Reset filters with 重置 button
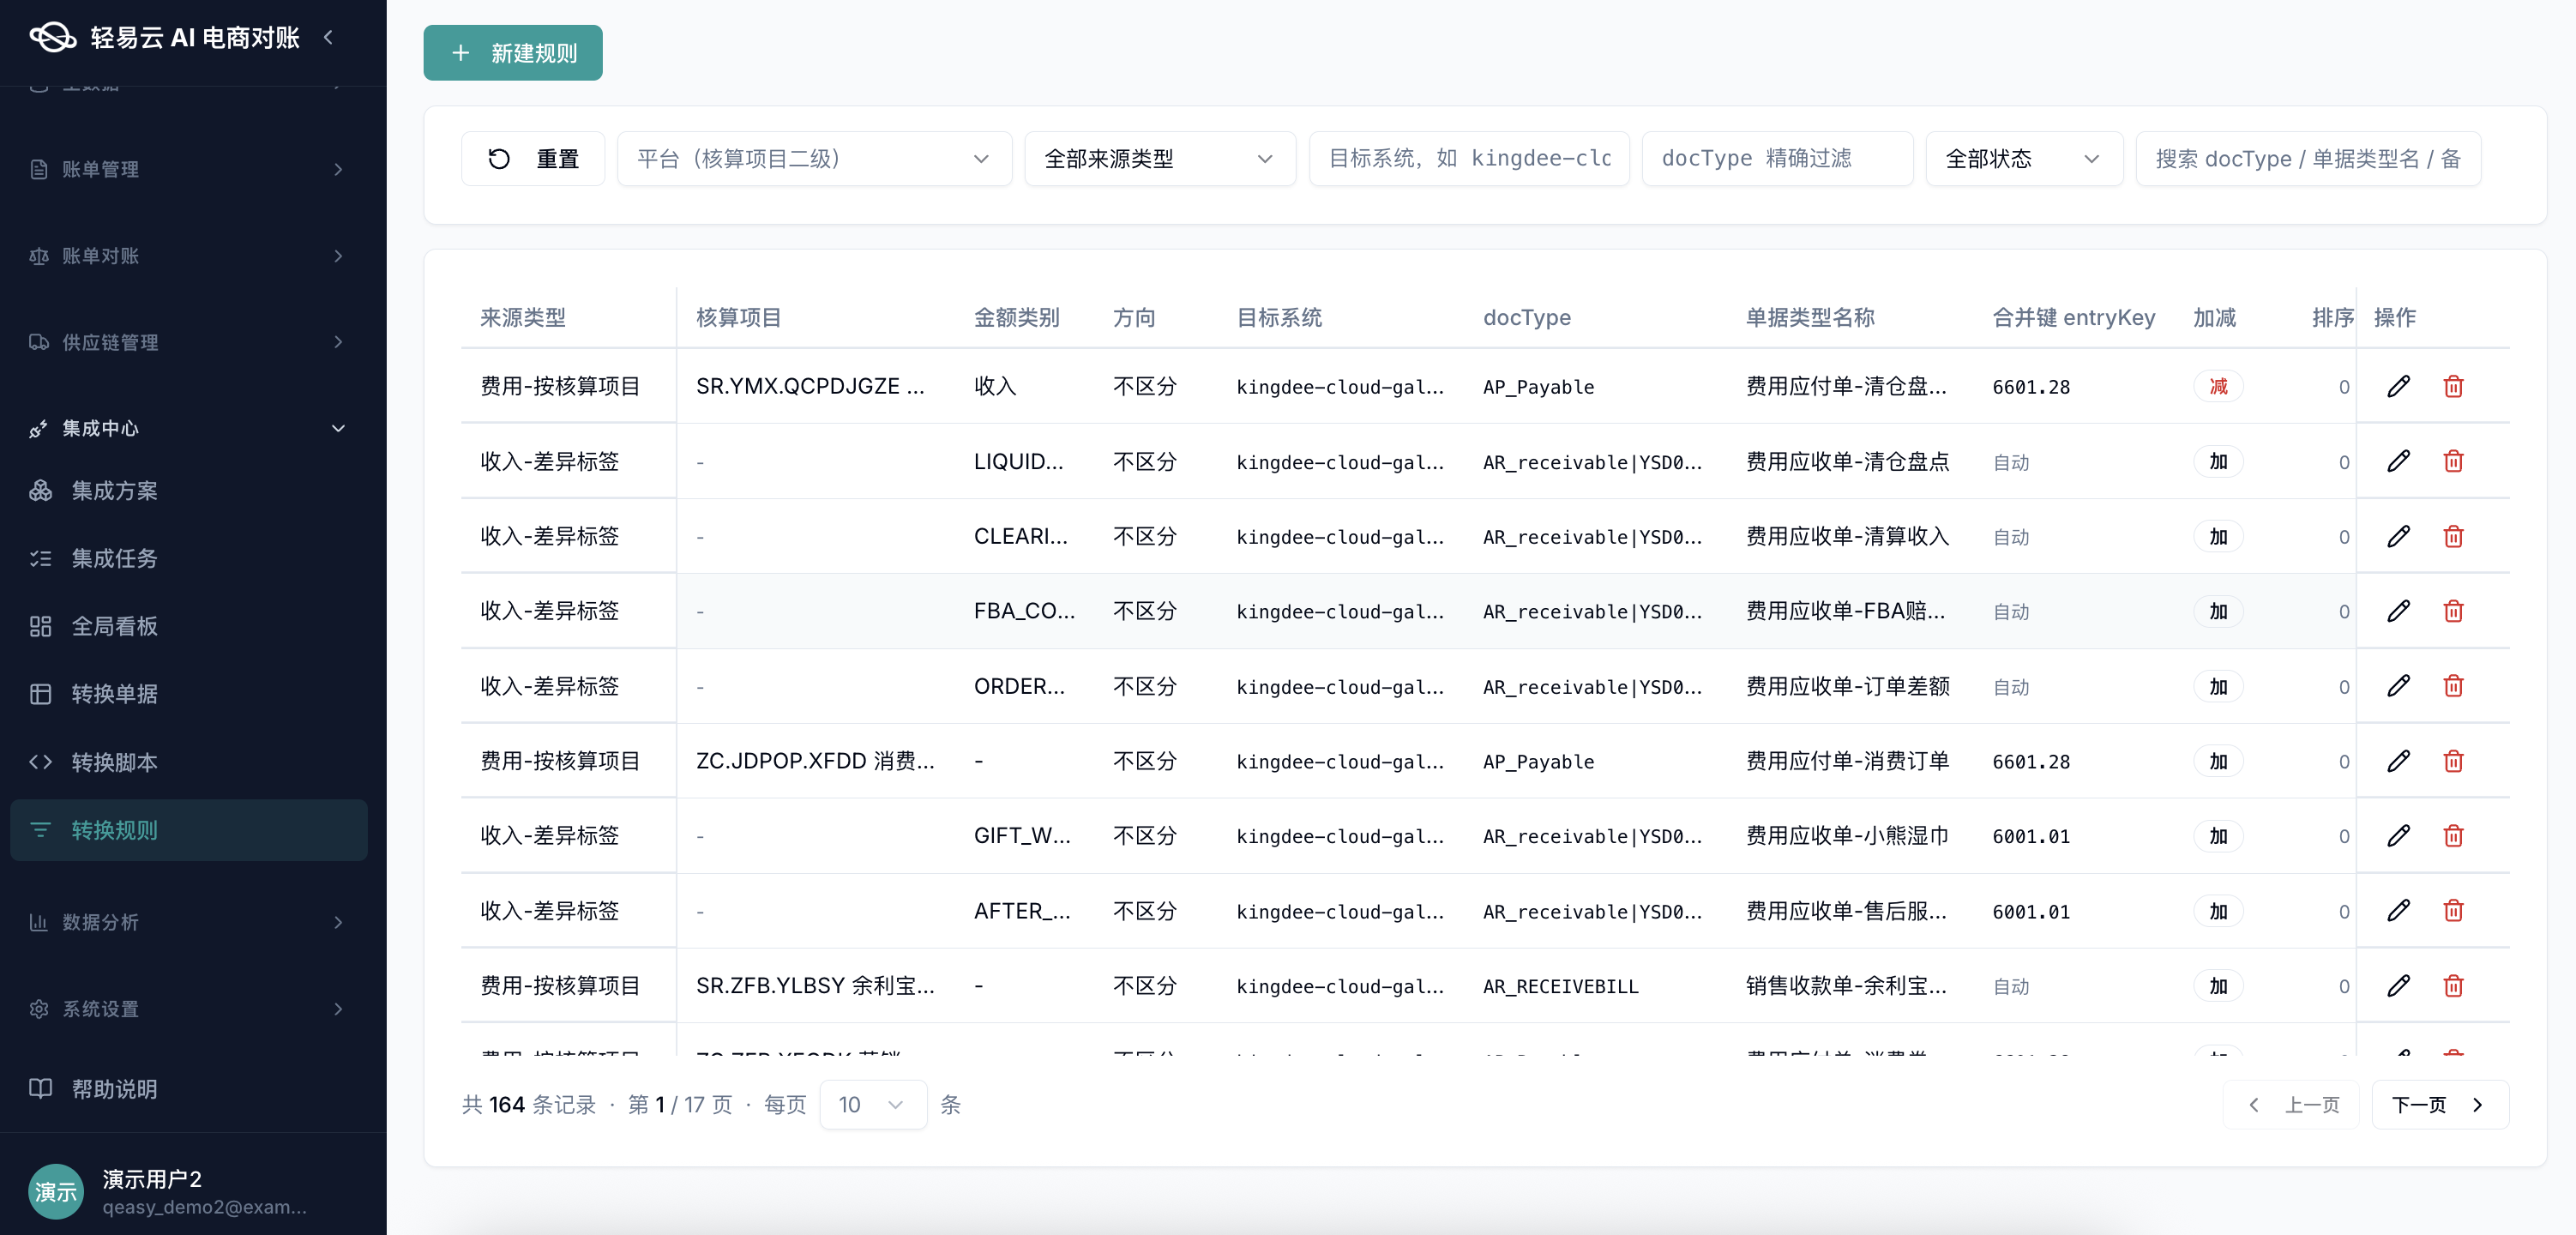 533,159
